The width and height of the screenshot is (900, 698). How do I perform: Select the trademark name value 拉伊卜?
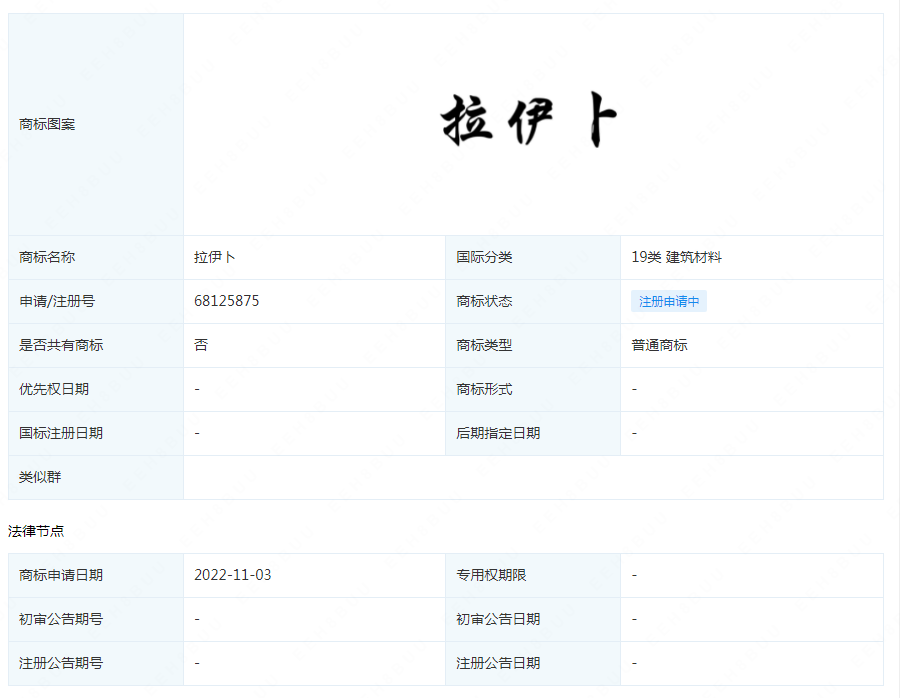(215, 257)
